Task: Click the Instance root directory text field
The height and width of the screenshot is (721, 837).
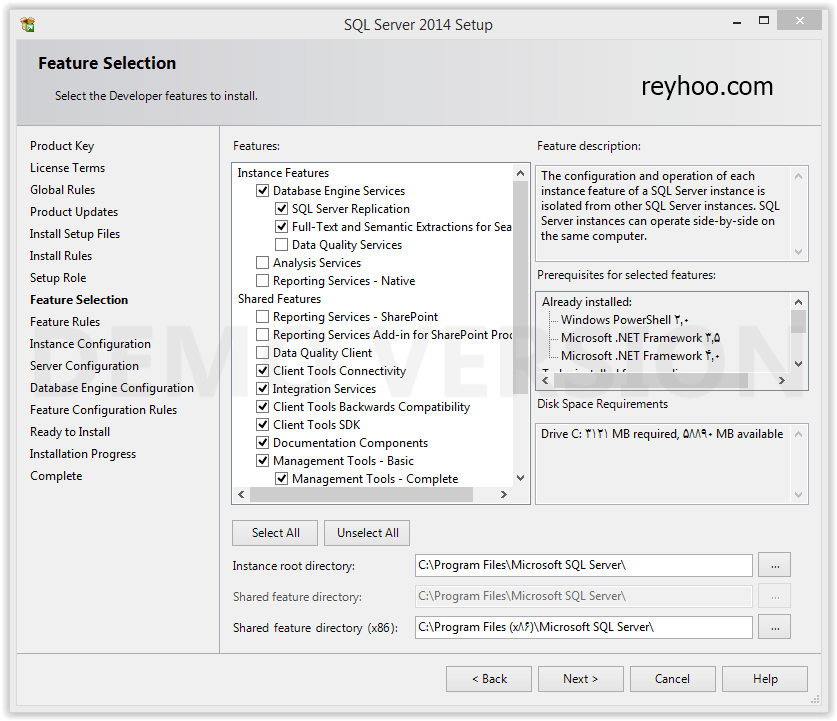Action: 583,566
